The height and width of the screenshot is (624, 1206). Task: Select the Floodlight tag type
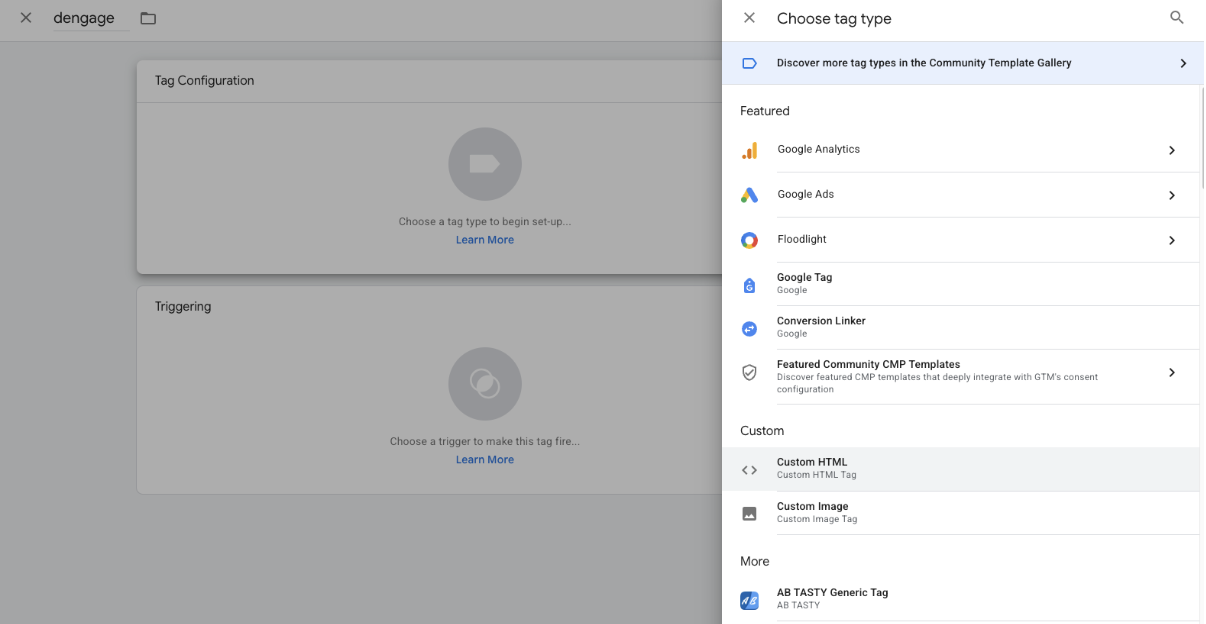point(960,240)
